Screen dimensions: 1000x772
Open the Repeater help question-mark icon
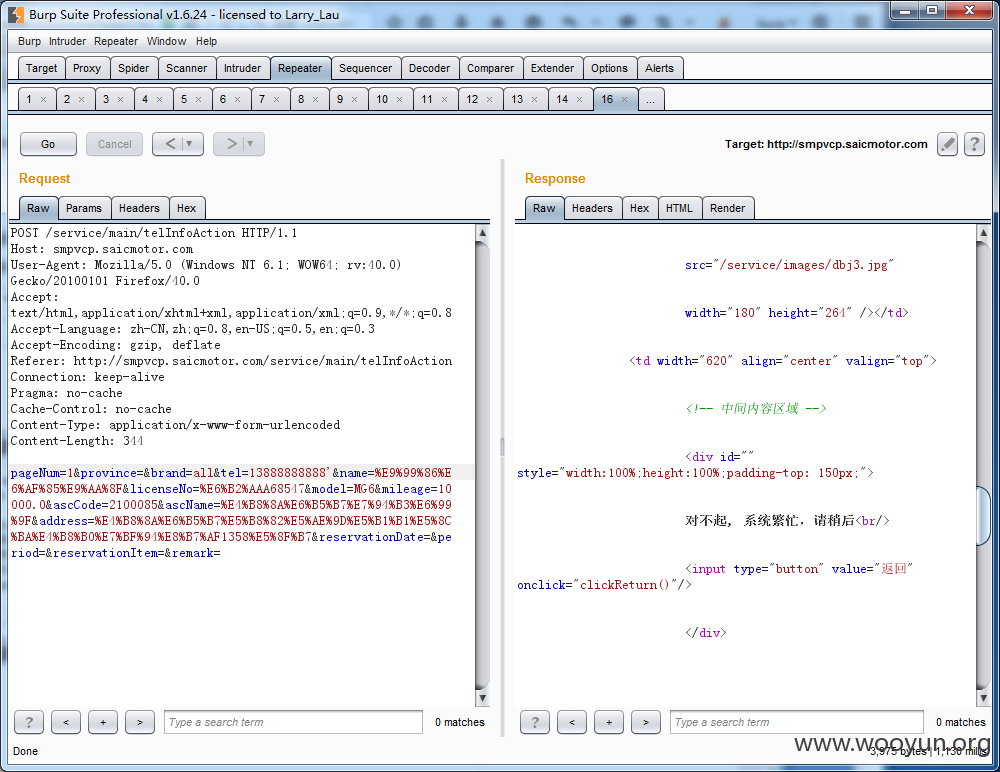[x=974, y=144]
